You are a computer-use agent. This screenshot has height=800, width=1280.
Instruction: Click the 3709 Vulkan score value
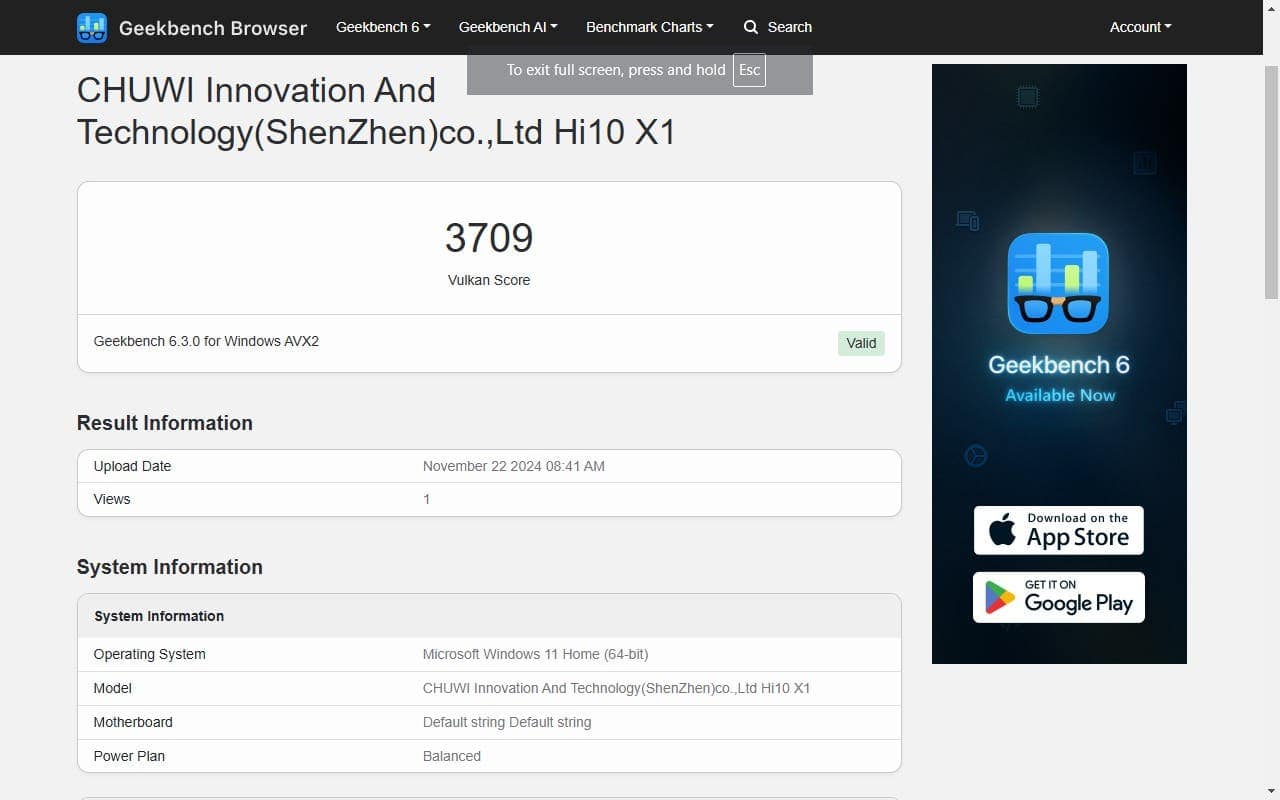(489, 238)
